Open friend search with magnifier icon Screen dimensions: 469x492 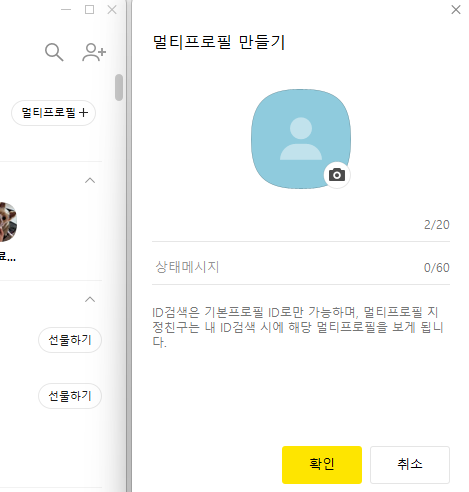tap(54, 52)
